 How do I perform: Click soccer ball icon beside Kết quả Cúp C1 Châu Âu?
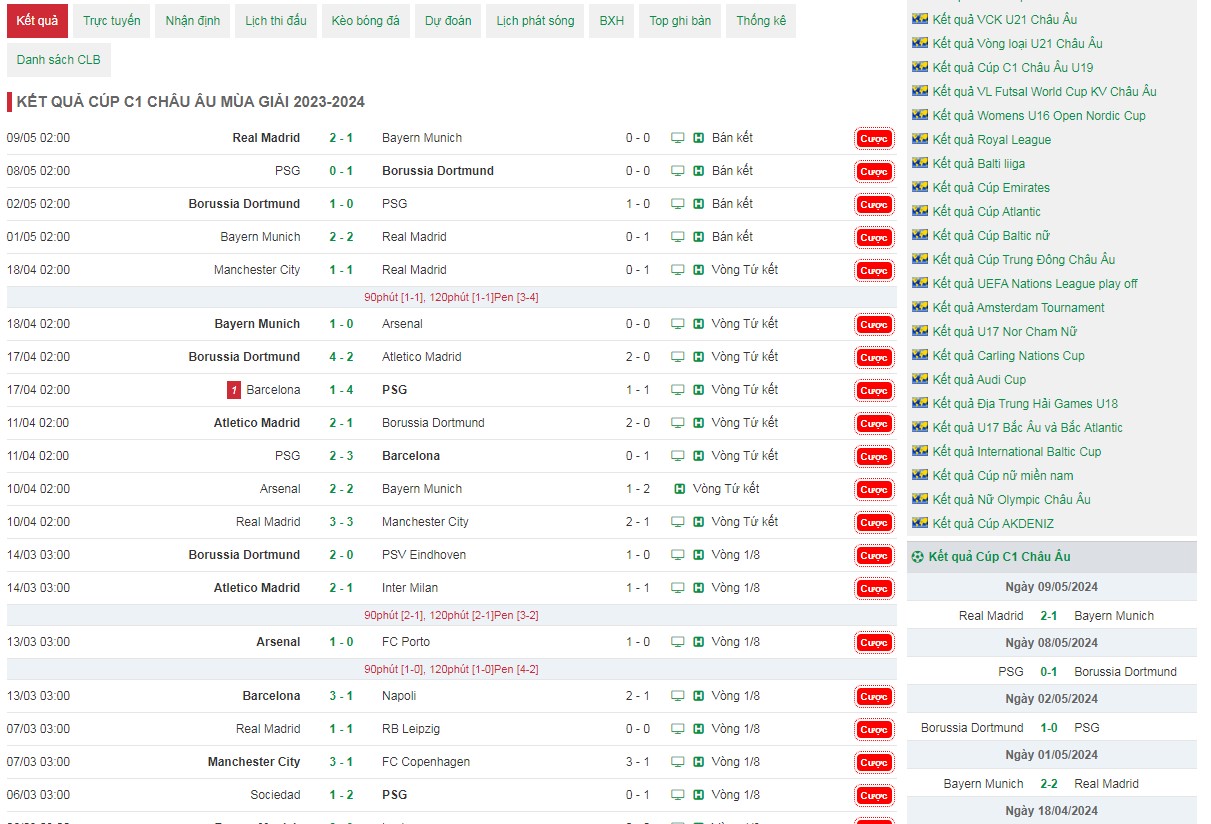pos(918,557)
